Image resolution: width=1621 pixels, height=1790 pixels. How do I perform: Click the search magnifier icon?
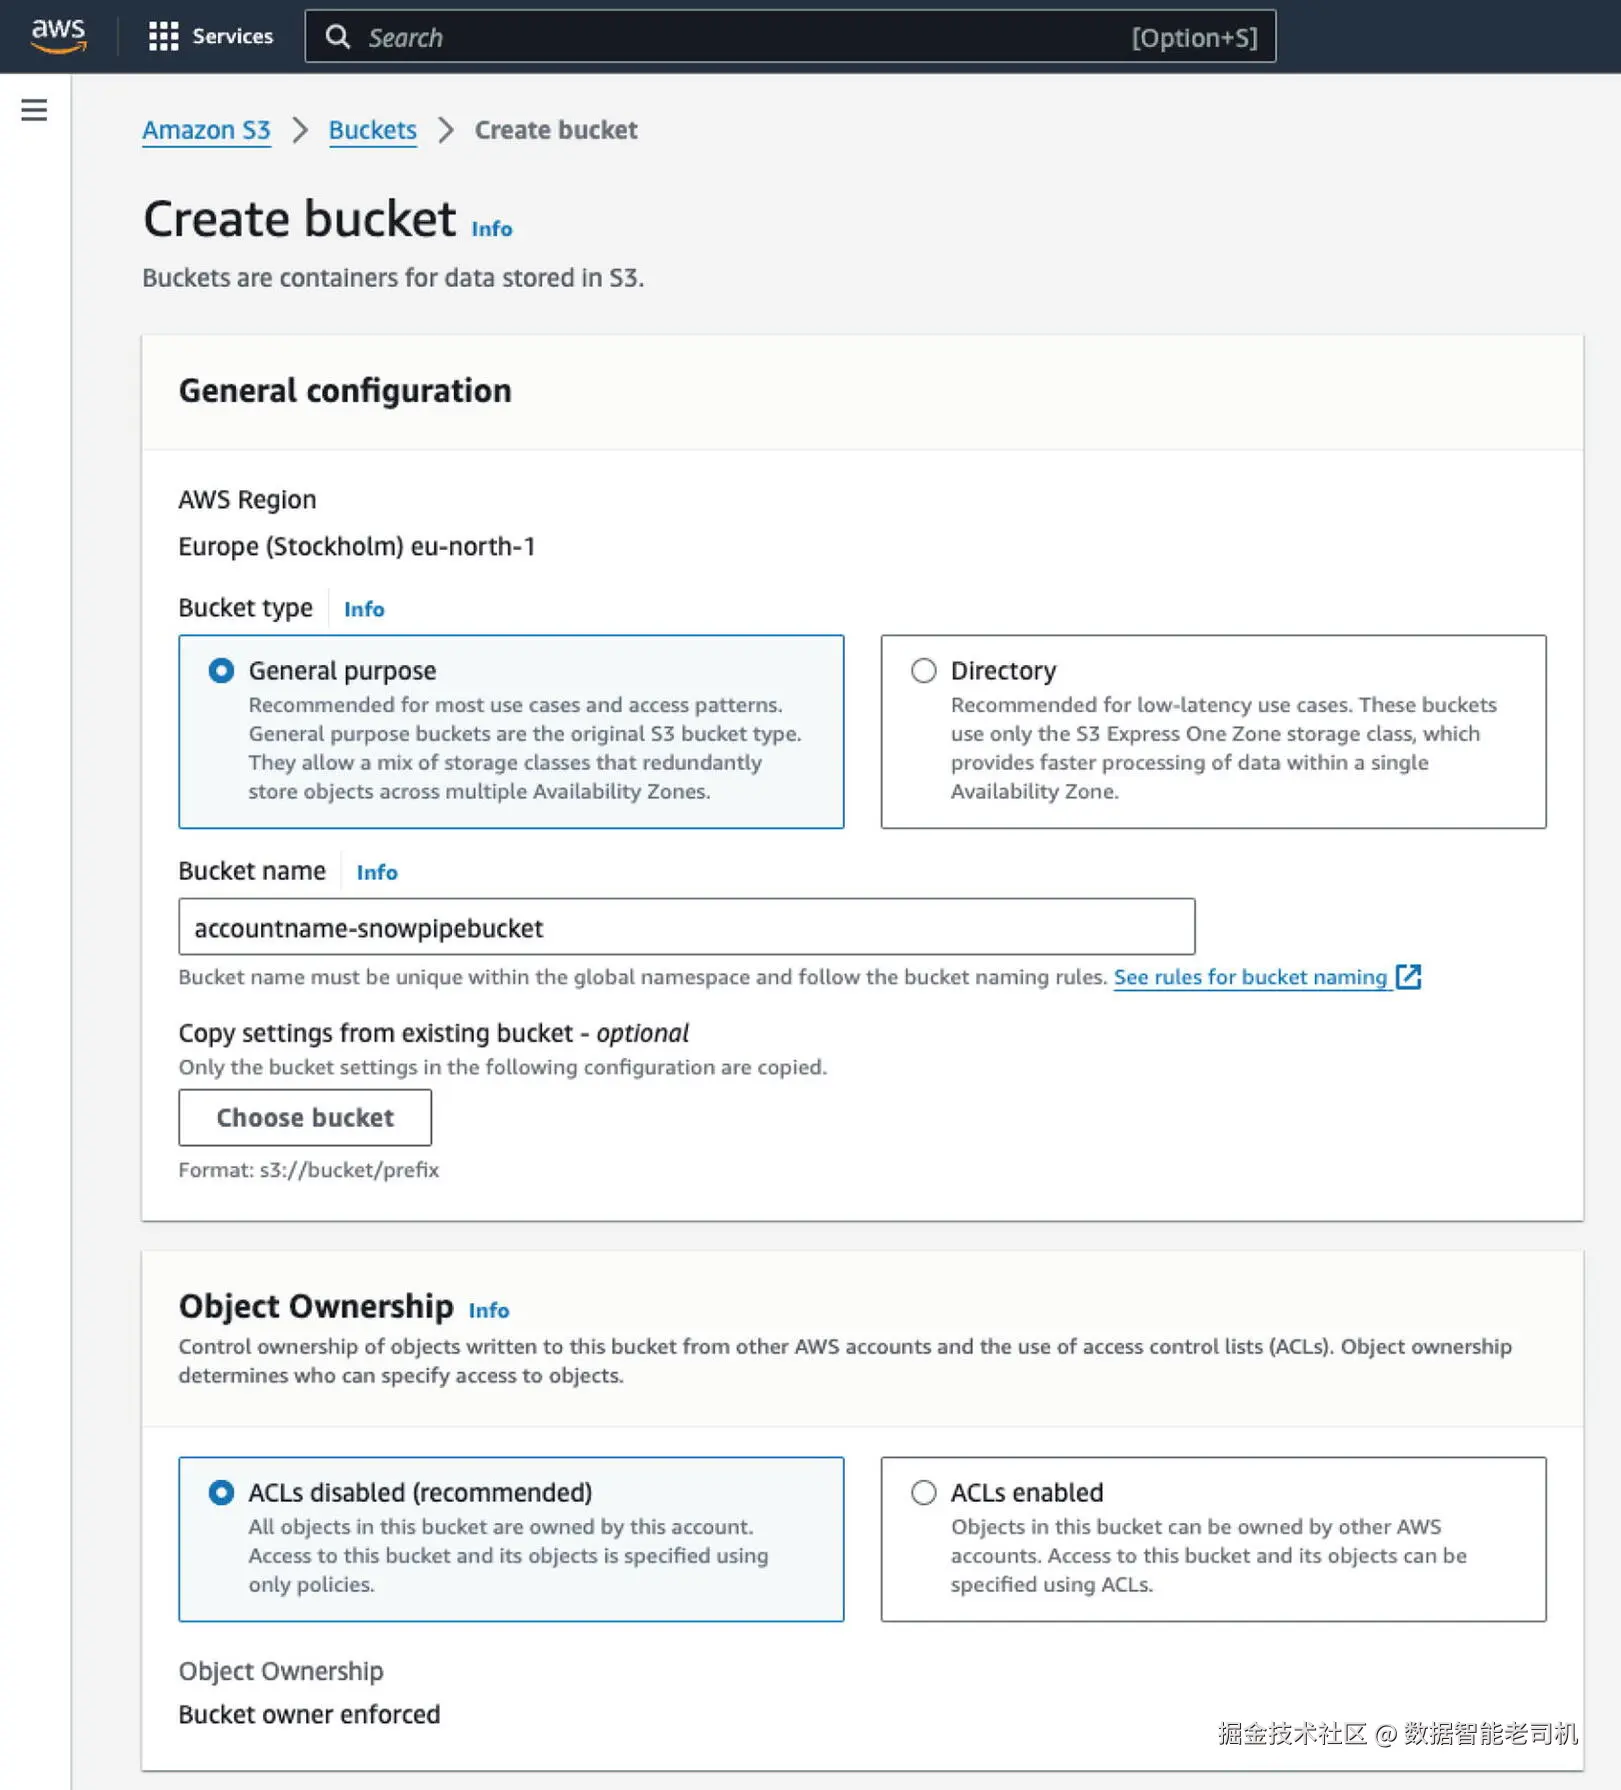(338, 37)
